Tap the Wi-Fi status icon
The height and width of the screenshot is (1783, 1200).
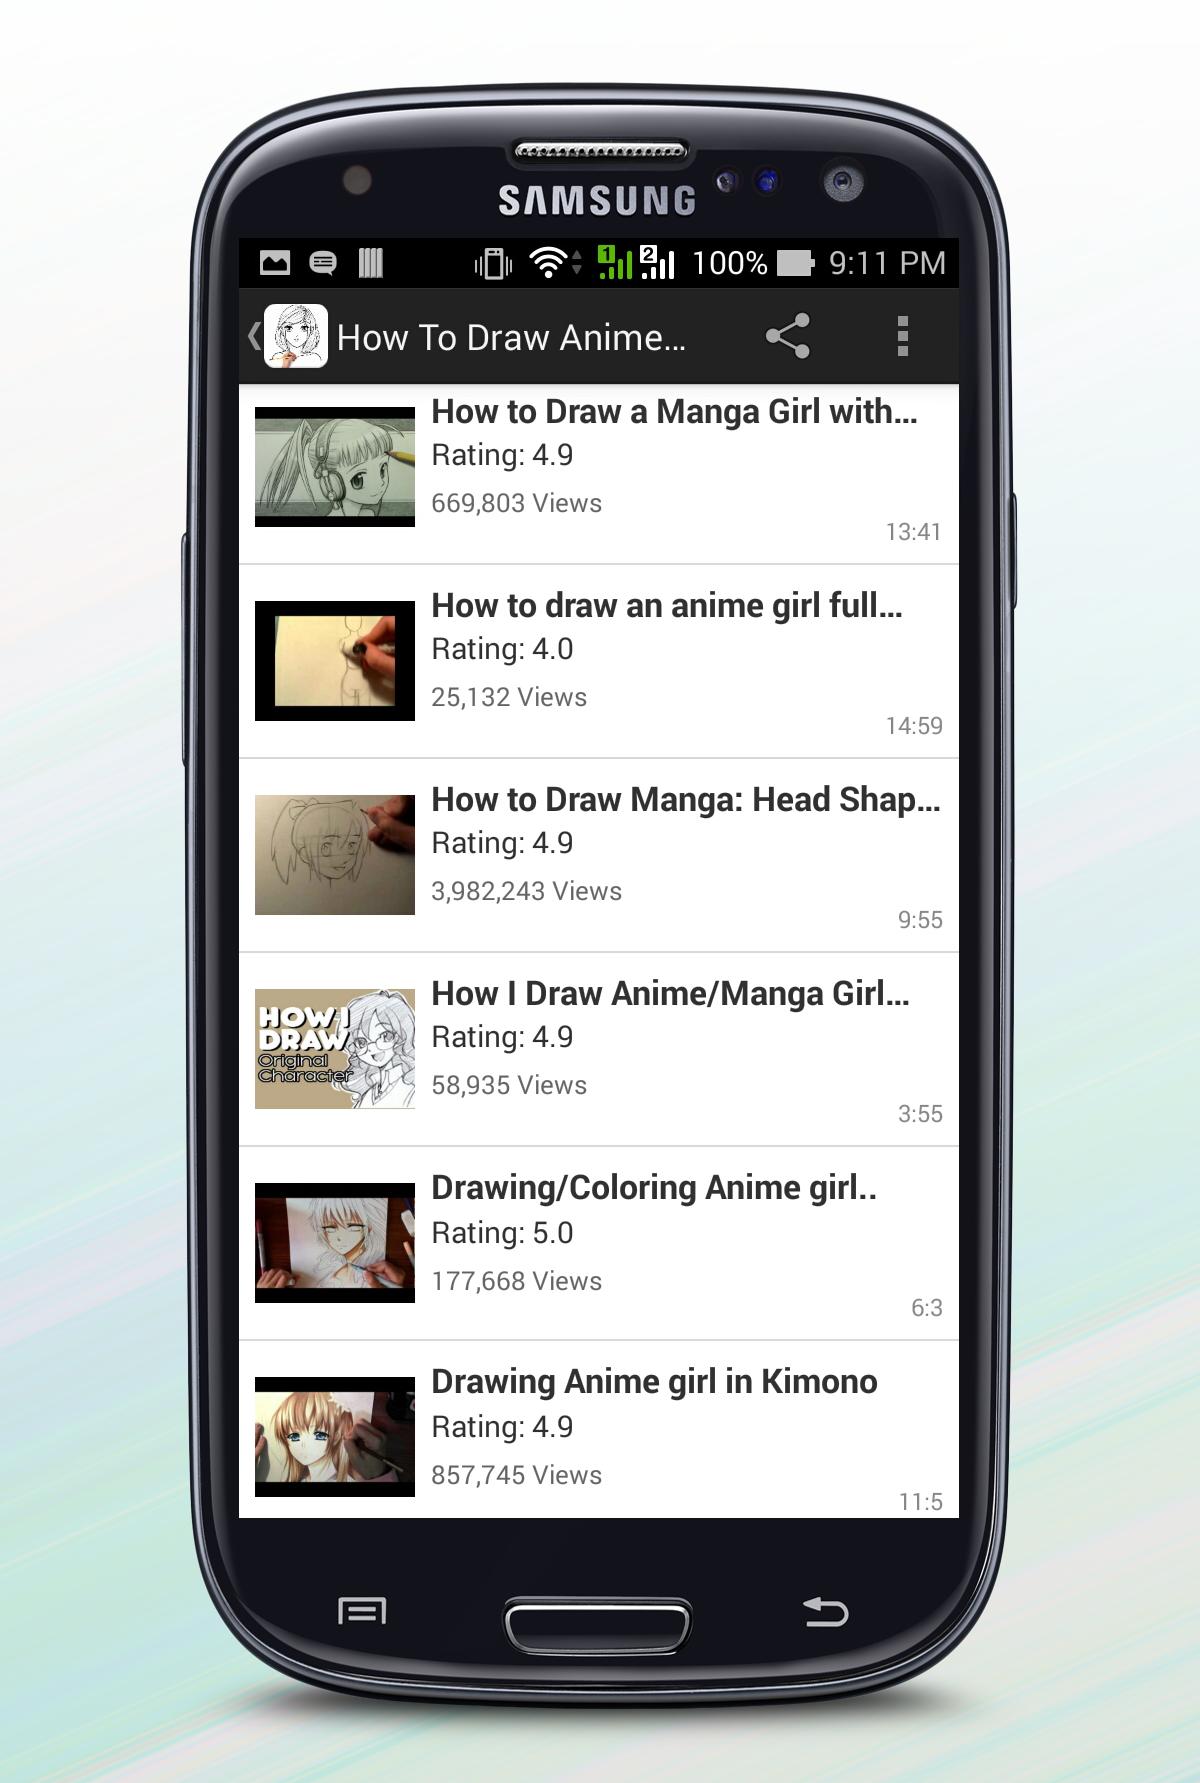547,262
